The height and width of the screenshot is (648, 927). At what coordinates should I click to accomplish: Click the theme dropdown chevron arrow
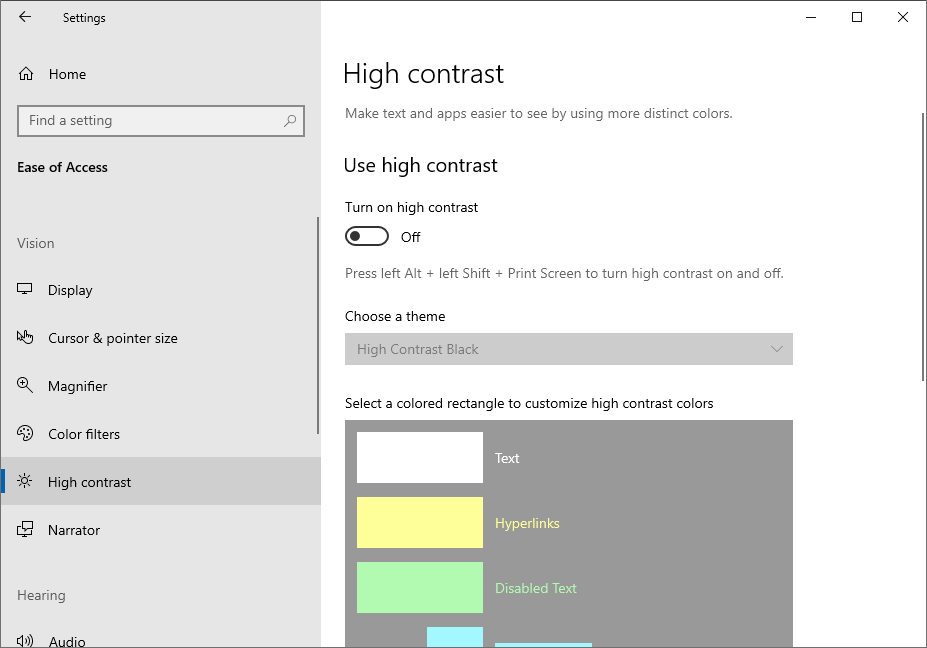pos(777,349)
